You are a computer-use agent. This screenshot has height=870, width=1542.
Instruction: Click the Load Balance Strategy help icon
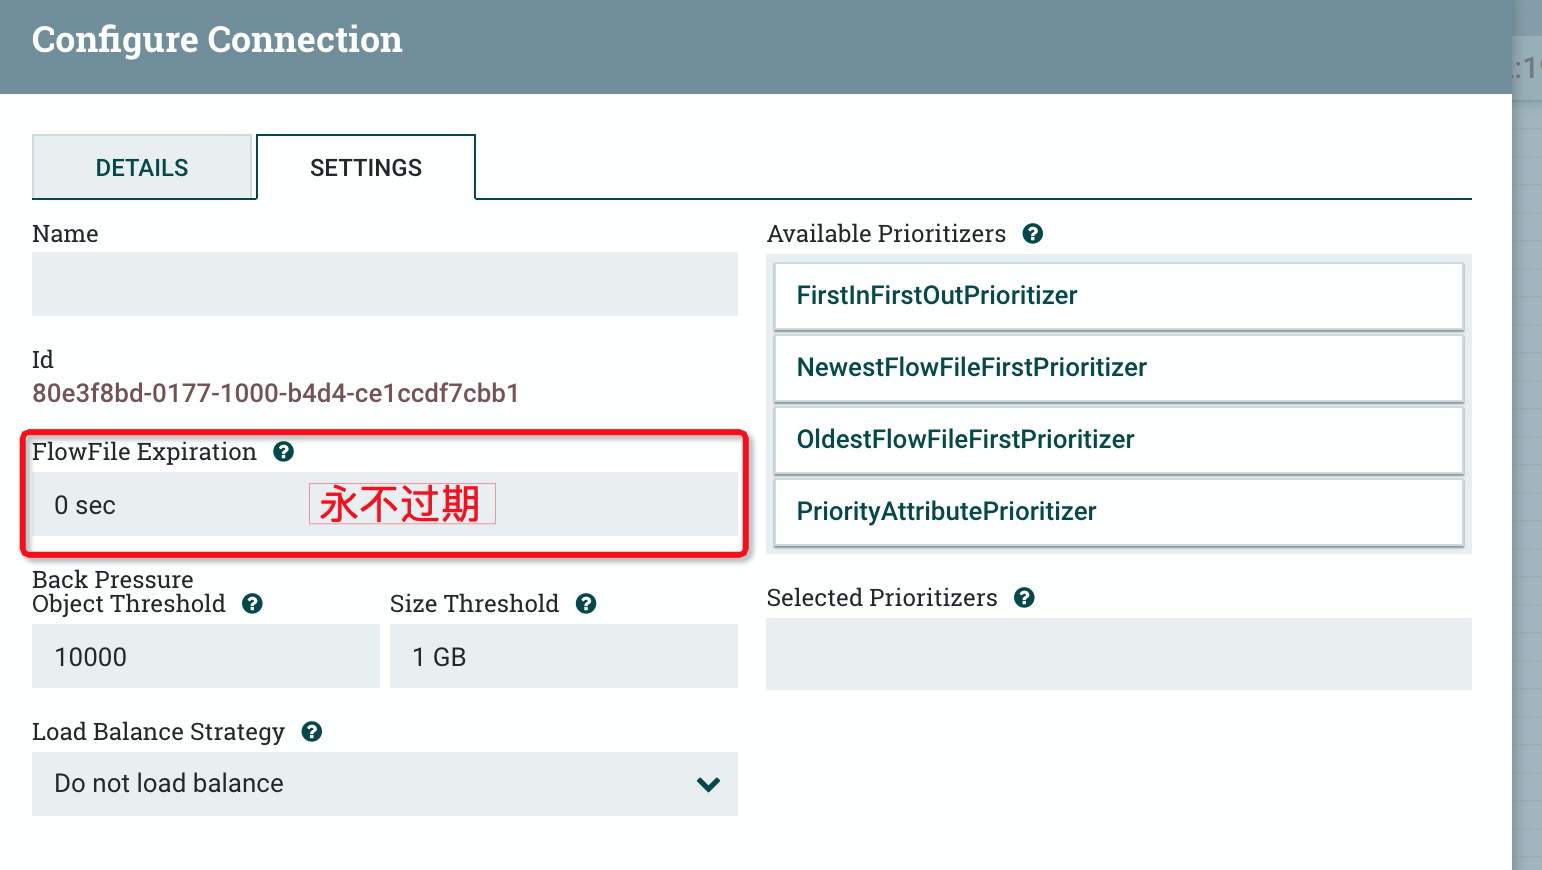[311, 731]
